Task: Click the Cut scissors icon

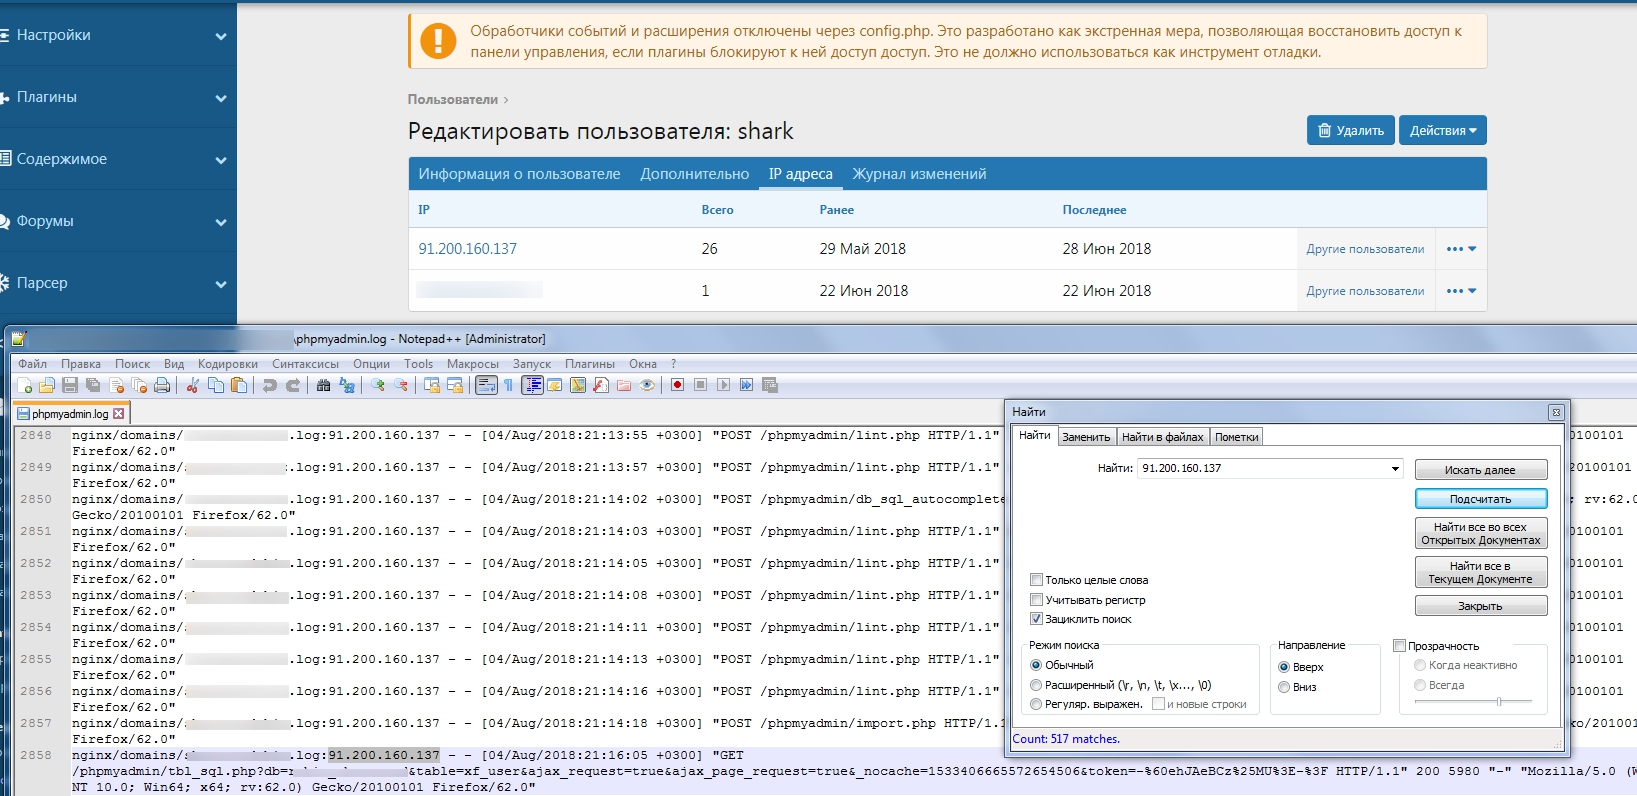Action: pyautogui.click(x=192, y=386)
